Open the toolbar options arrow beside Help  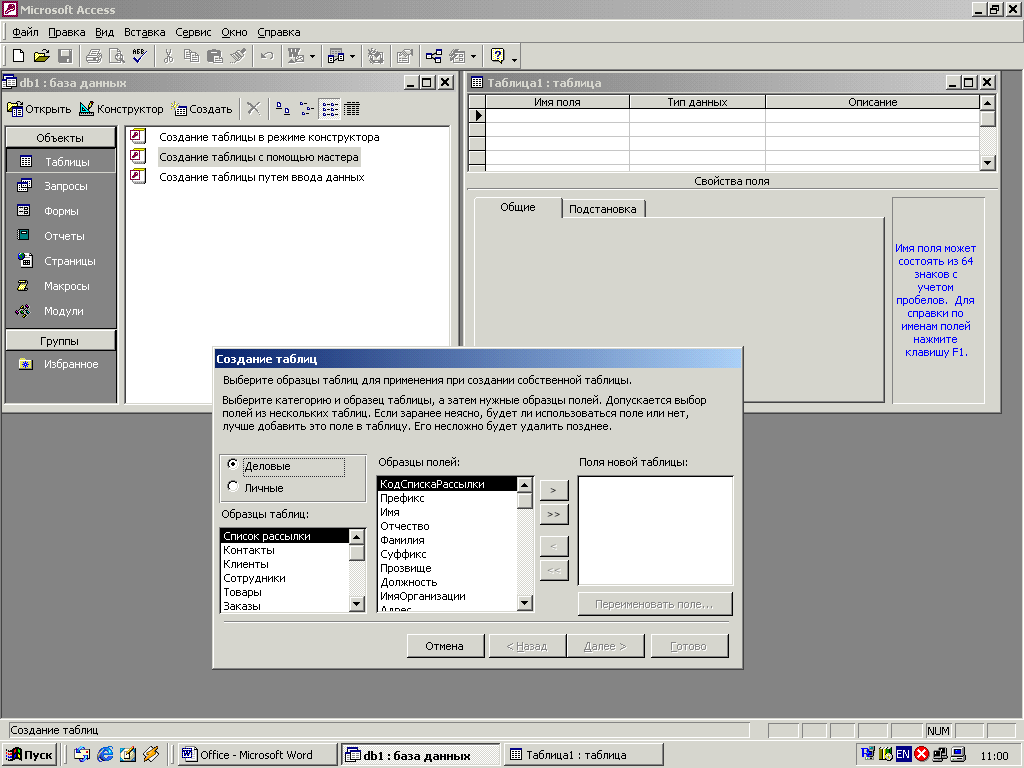[515, 59]
